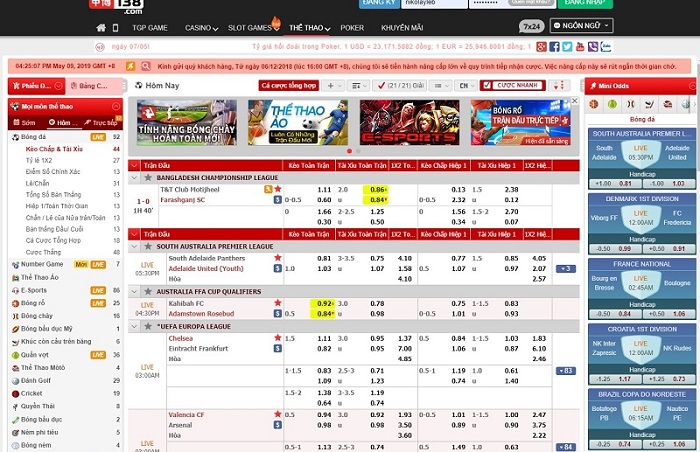Select Tỷ lệ 1X2 in sidebar
This screenshot has width=700, height=452.
click(39, 160)
